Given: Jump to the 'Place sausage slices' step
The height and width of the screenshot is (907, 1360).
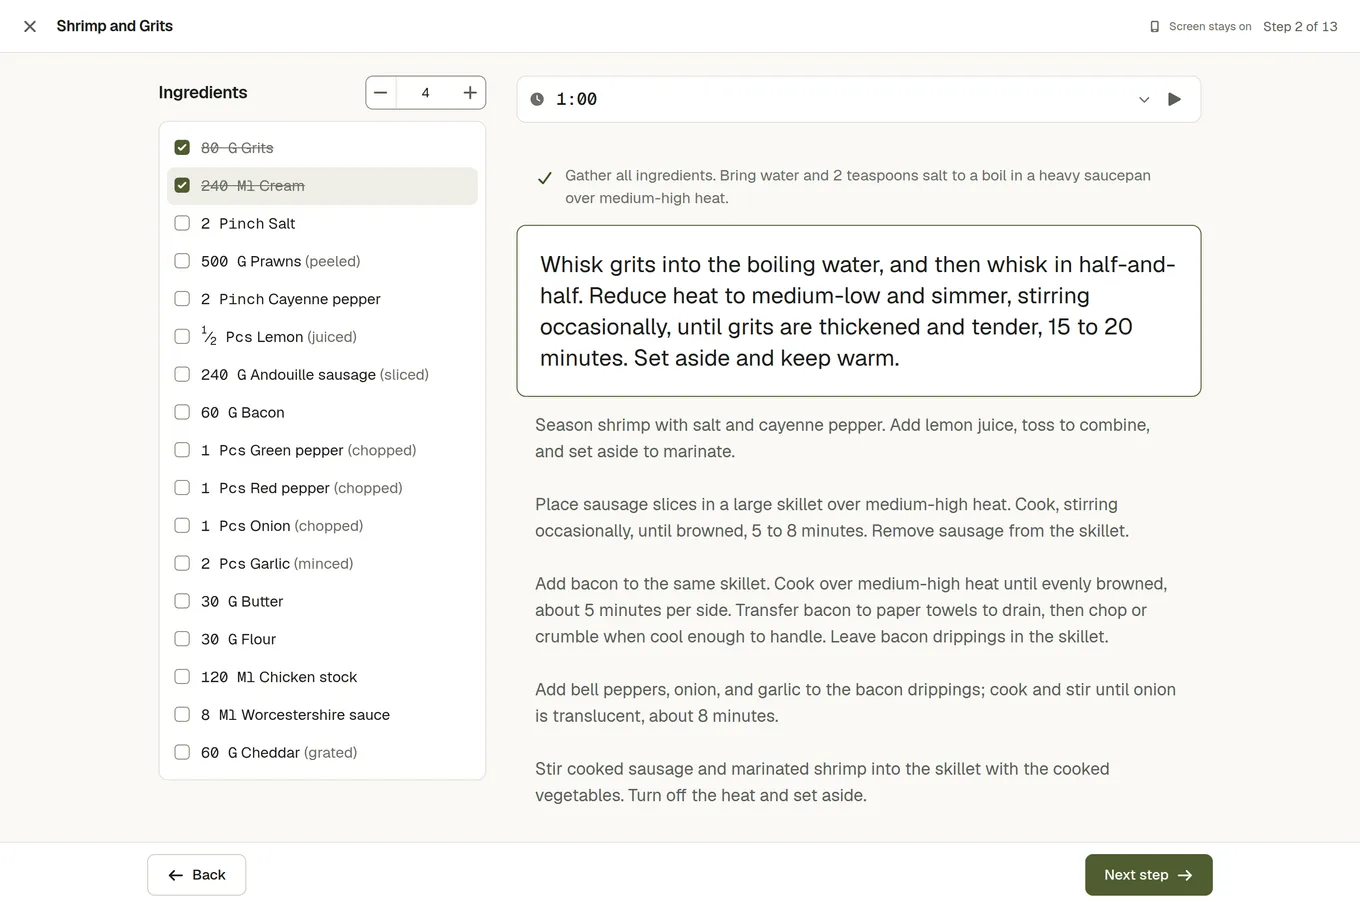Looking at the screenshot, I should (858, 518).
